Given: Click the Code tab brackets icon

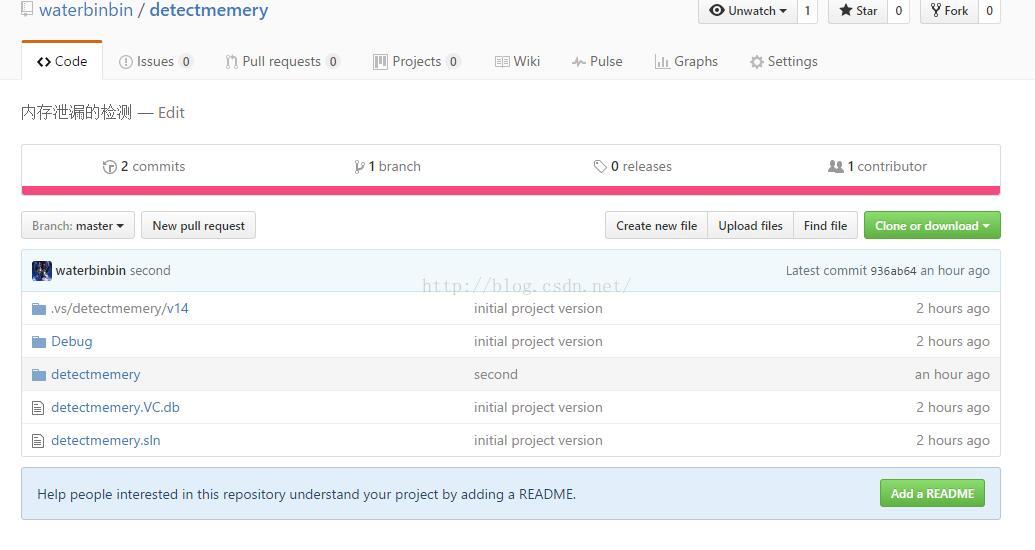Looking at the screenshot, I should pyautogui.click(x=44, y=62).
